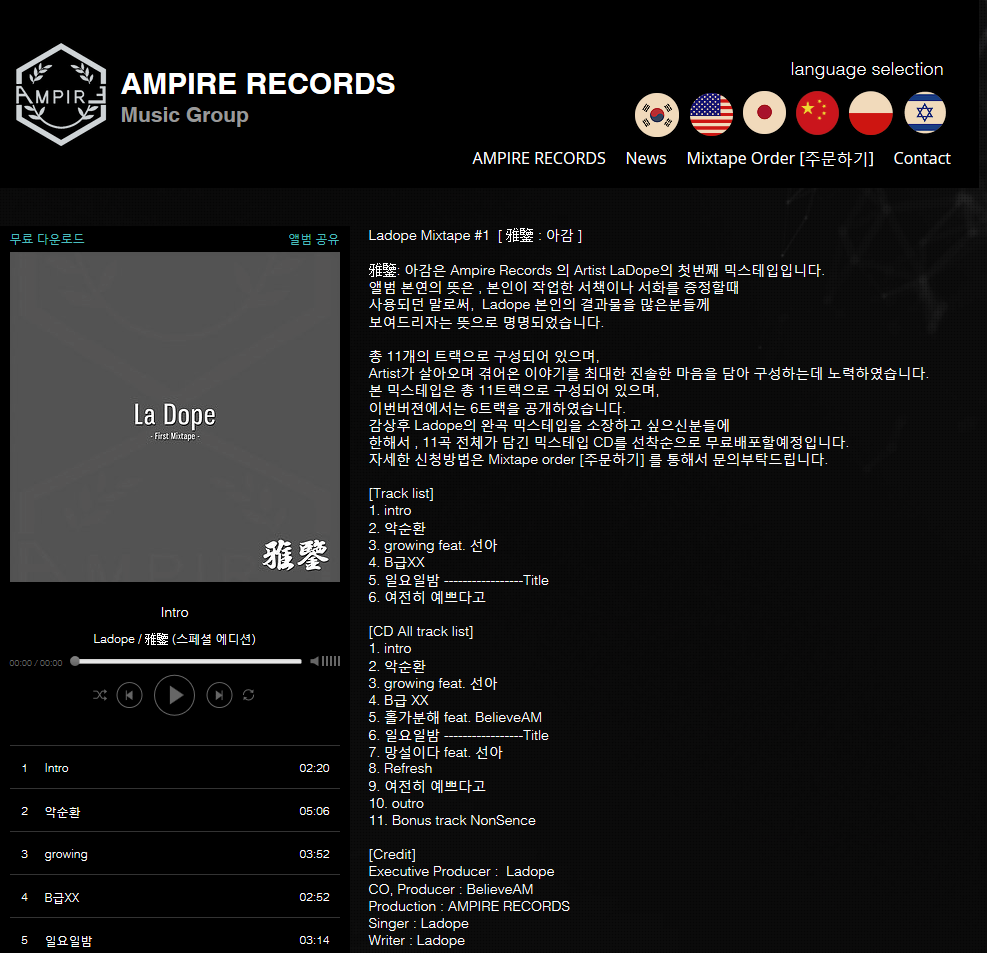Go to the Contact page
Image resolution: width=987 pixels, height=953 pixels.
(921, 158)
